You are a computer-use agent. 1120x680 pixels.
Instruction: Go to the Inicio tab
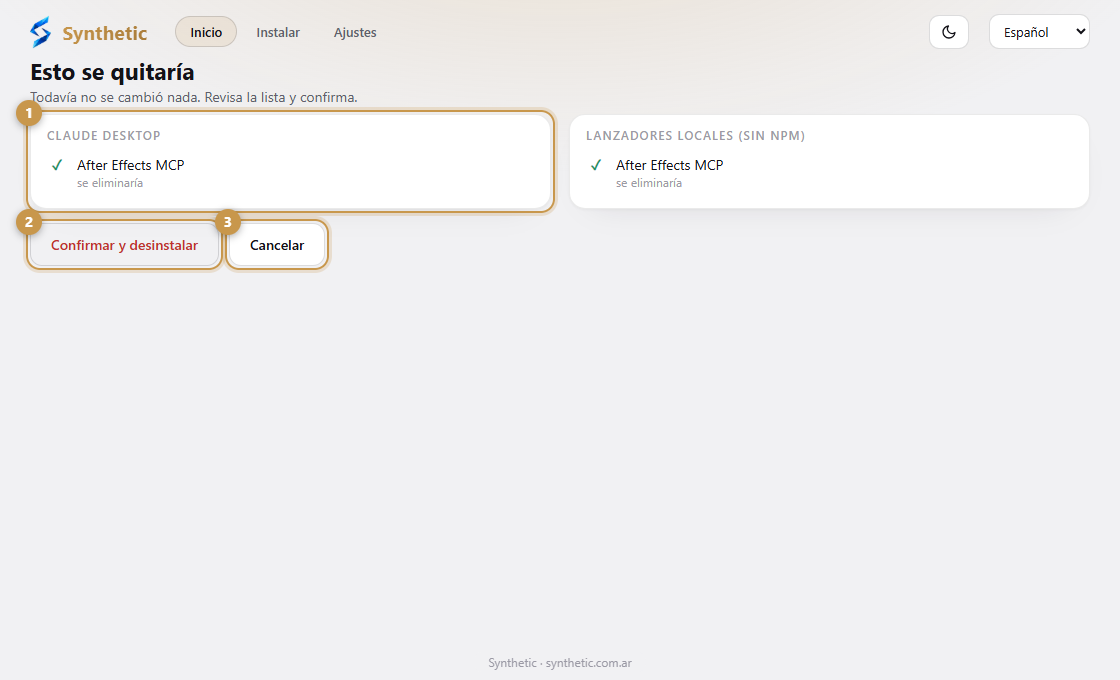pos(206,32)
